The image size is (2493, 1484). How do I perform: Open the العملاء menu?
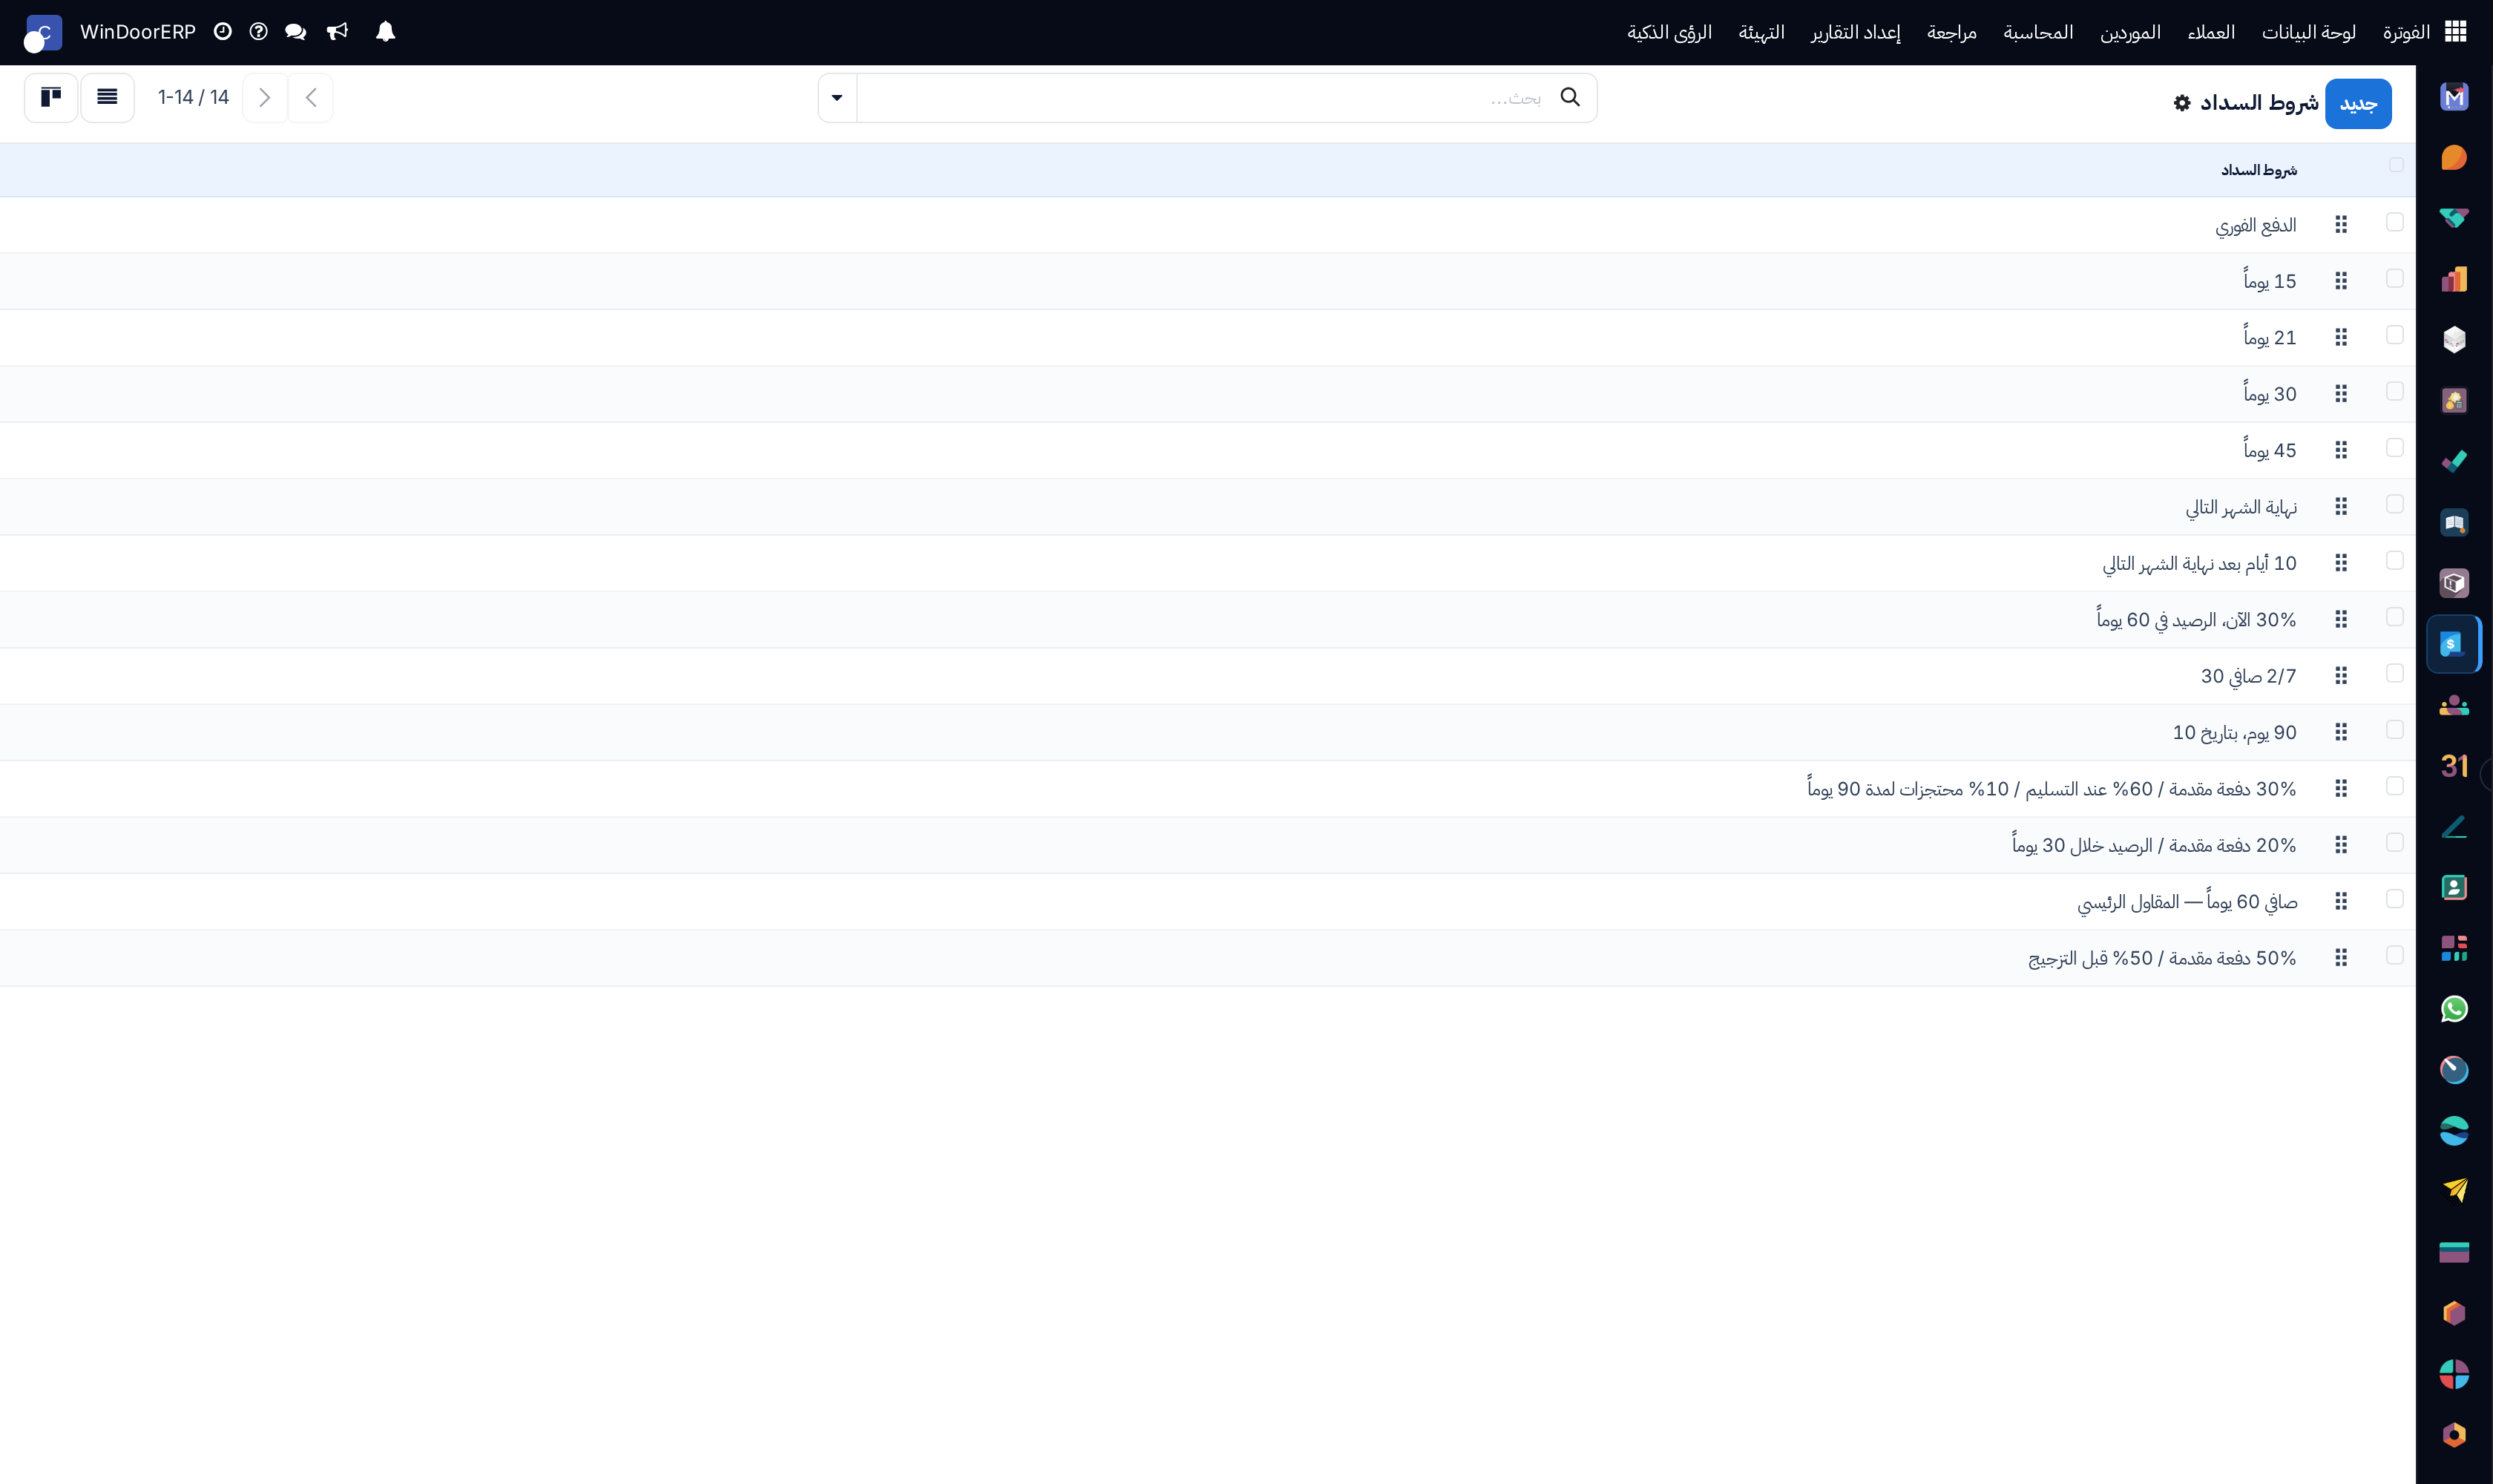[2211, 32]
